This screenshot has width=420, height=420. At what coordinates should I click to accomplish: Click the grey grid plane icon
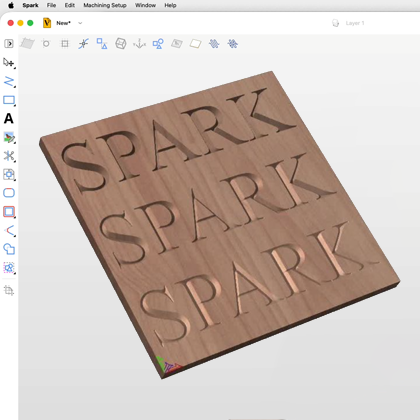click(27, 43)
